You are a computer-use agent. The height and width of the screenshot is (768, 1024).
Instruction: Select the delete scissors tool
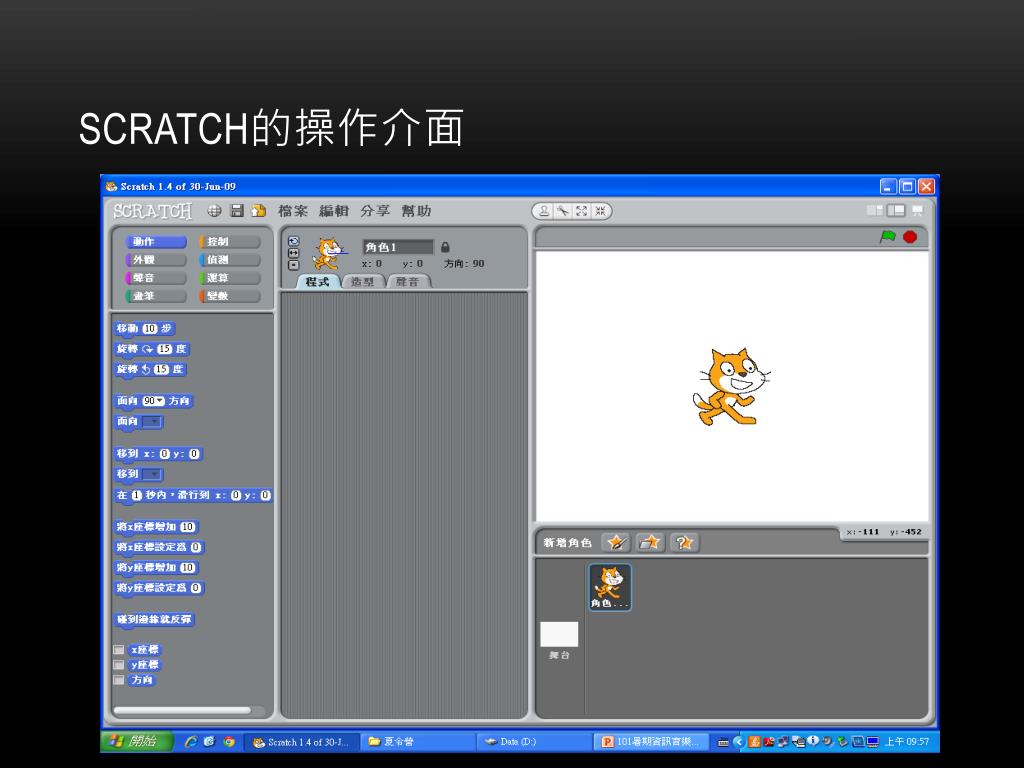[x=562, y=211]
